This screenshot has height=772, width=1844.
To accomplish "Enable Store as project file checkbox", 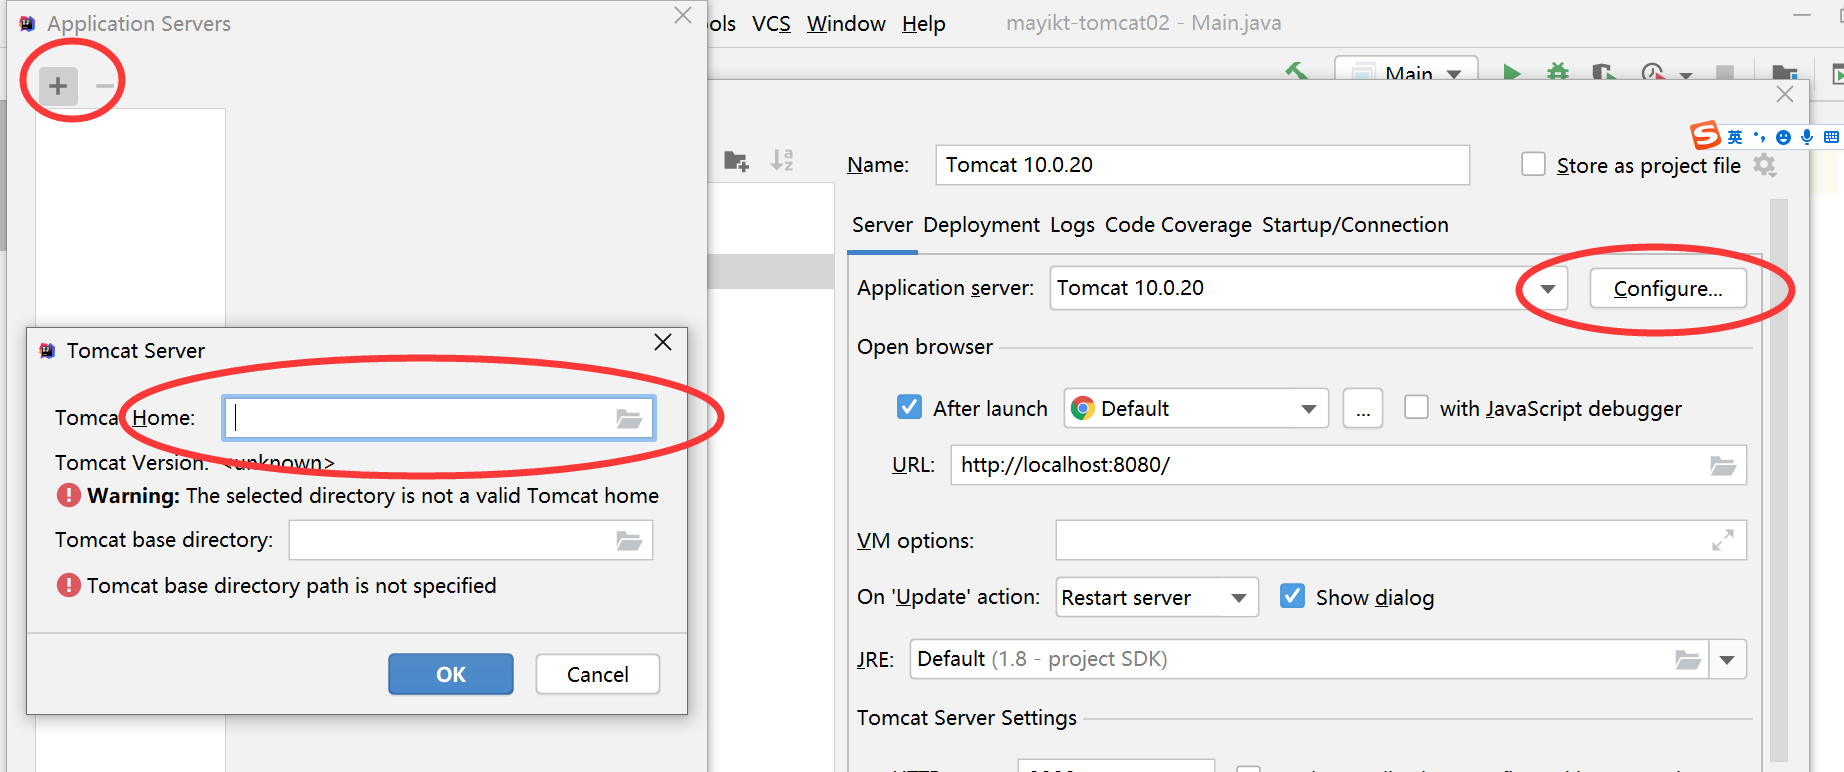I will [x=1533, y=164].
